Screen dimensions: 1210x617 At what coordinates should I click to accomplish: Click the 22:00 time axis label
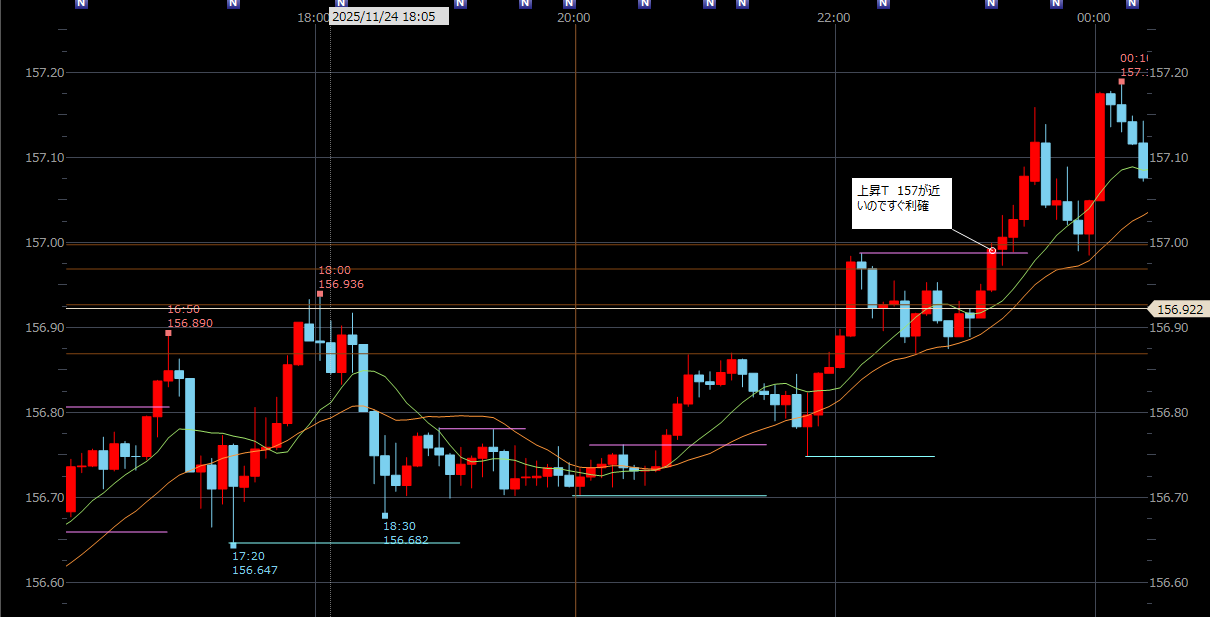click(x=833, y=18)
